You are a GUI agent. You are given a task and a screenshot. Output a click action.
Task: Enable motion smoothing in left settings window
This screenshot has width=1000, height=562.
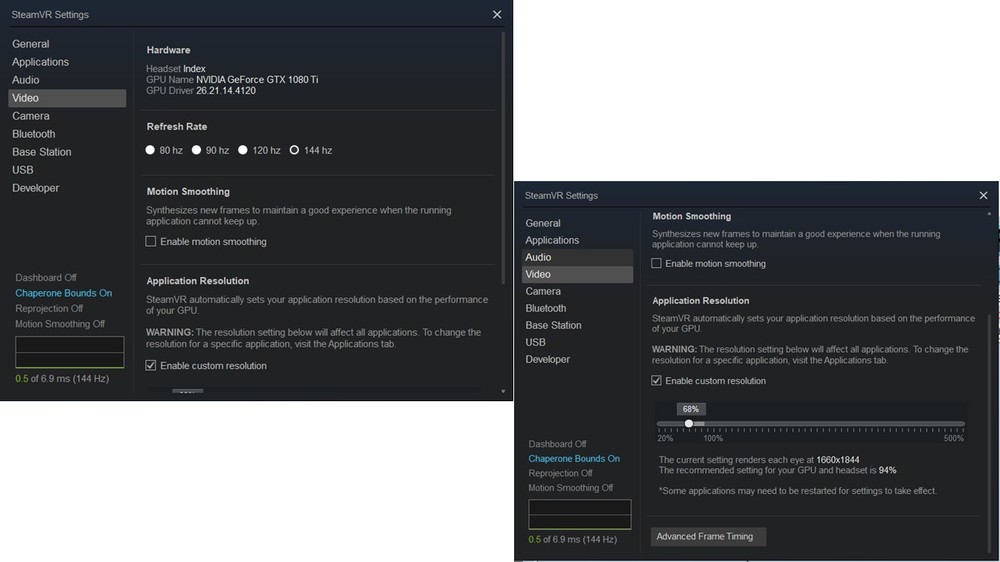point(151,241)
